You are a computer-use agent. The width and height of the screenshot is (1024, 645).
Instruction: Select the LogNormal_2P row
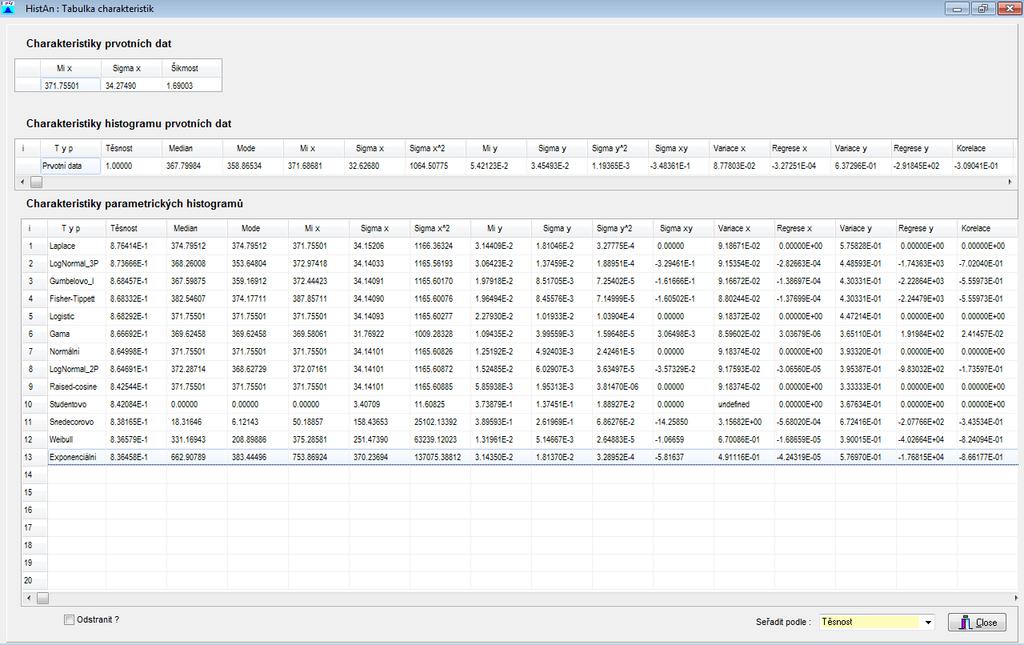click(520, 370)
